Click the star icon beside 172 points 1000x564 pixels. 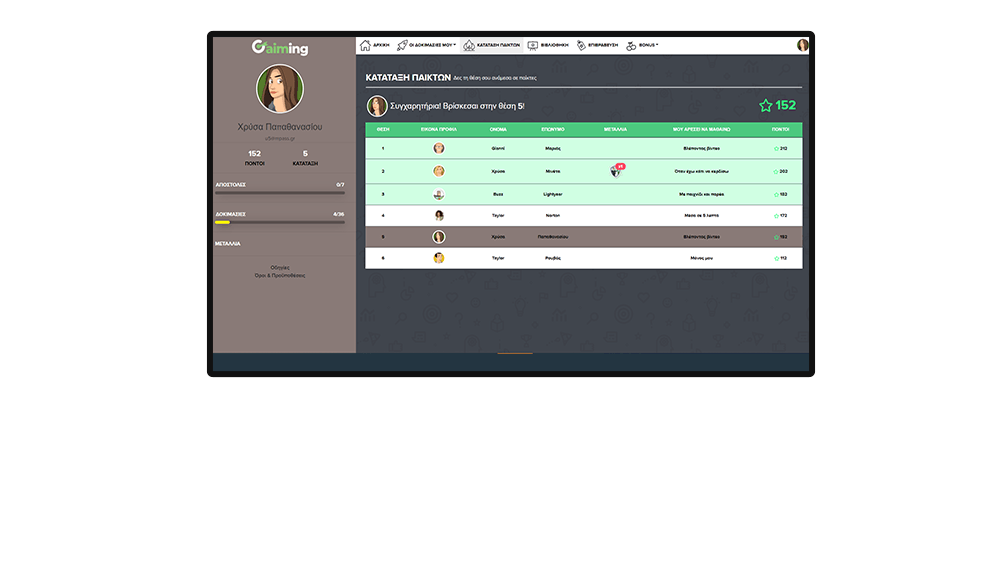(x=776, y=216)
